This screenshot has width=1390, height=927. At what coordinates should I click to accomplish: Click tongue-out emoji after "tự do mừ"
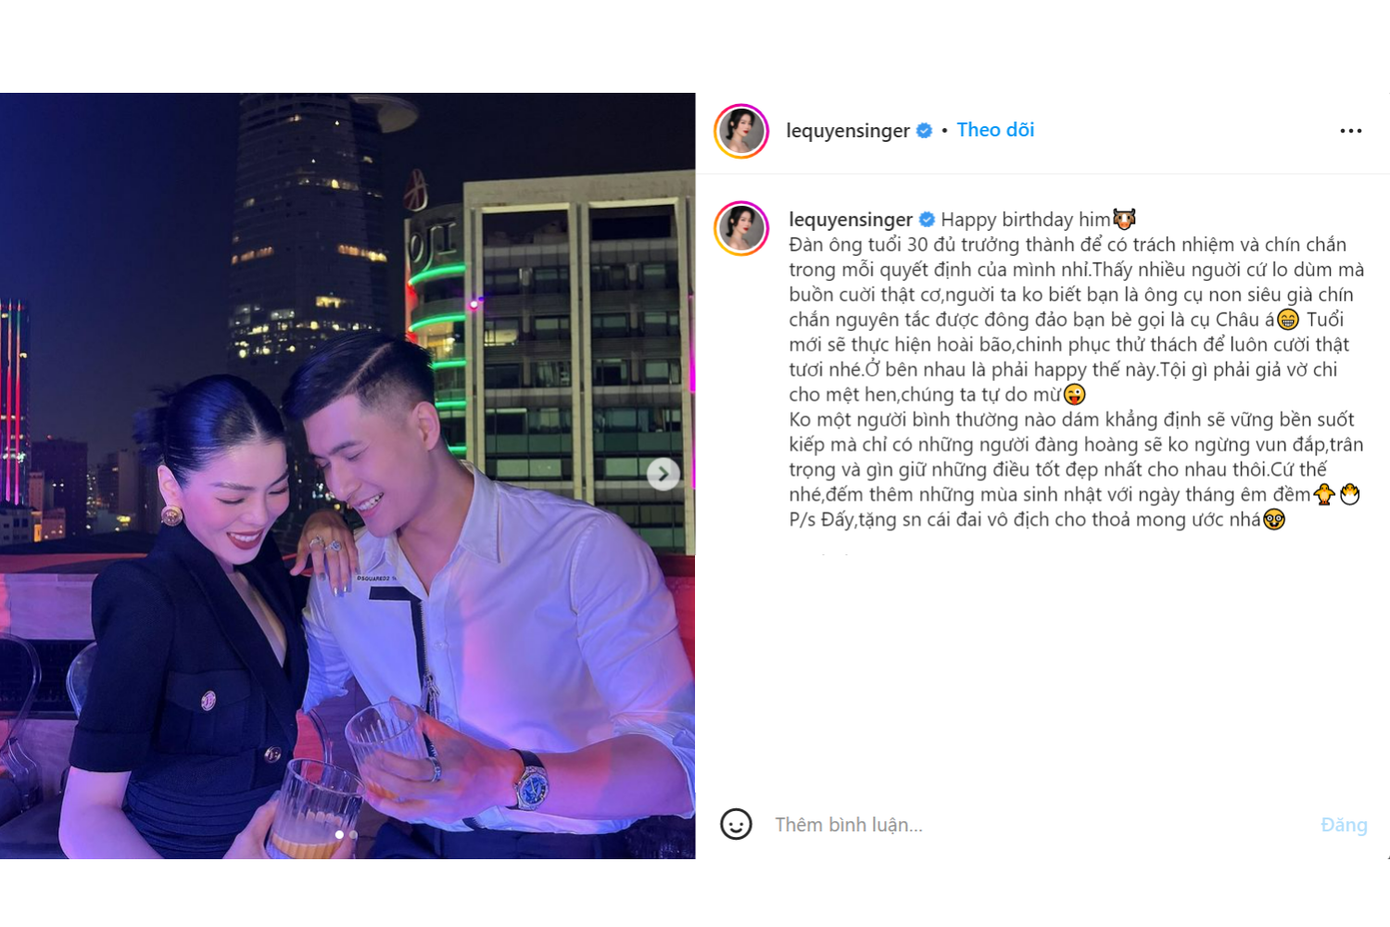(1074, 395)
